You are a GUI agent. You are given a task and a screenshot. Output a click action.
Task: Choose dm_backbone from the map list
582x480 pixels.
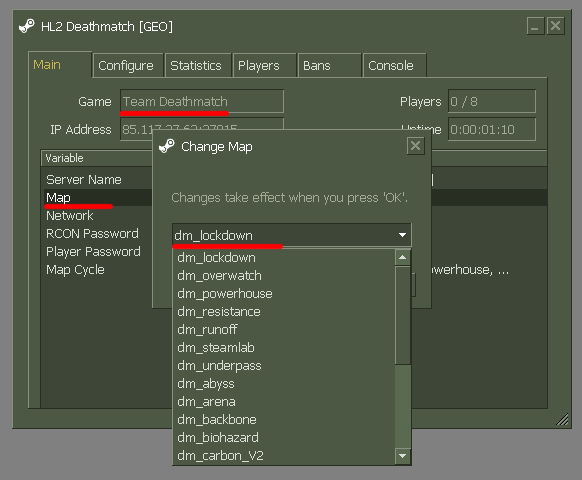tap(284, 420)
